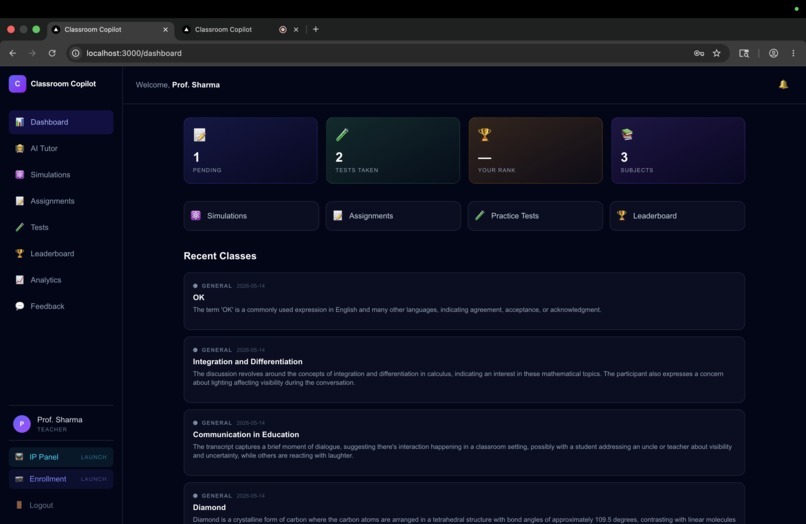This screenshot has width=806, height=524.
Task: Bookmark this page with the star icon
Action: (717, 53)
